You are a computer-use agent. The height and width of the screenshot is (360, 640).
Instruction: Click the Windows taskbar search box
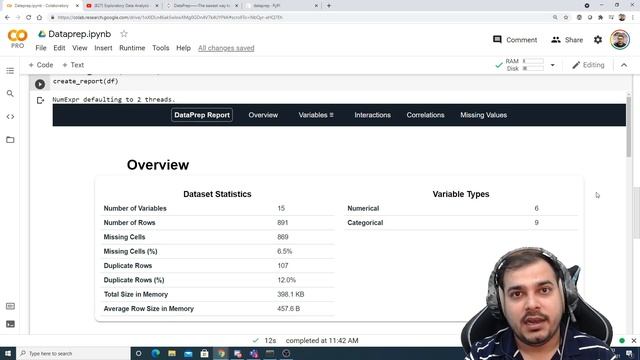click(x=73, y=353)
